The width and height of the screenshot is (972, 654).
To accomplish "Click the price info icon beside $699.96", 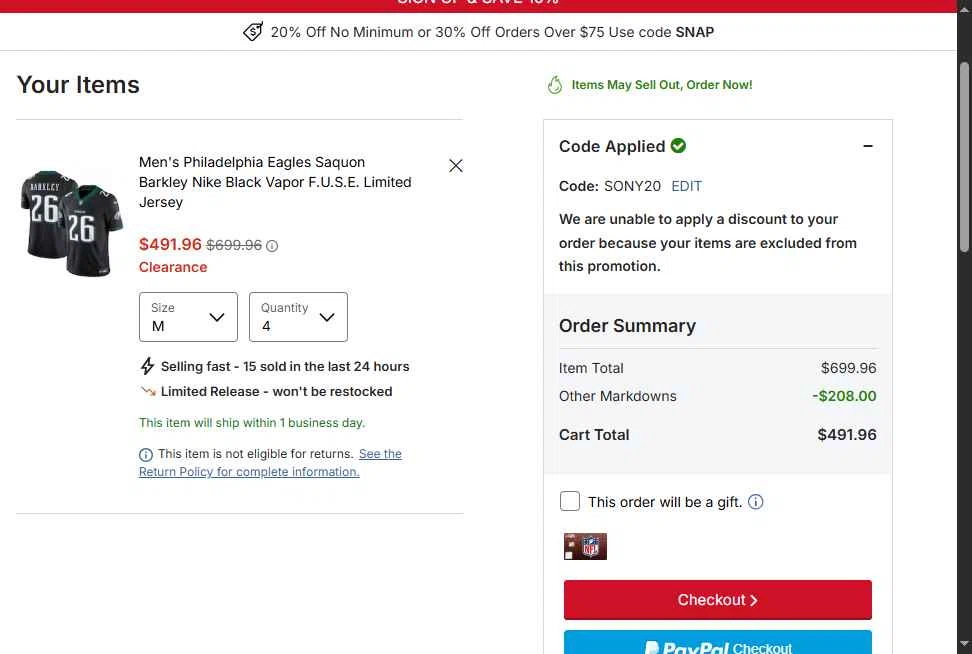I will click(x=272, y=246).
